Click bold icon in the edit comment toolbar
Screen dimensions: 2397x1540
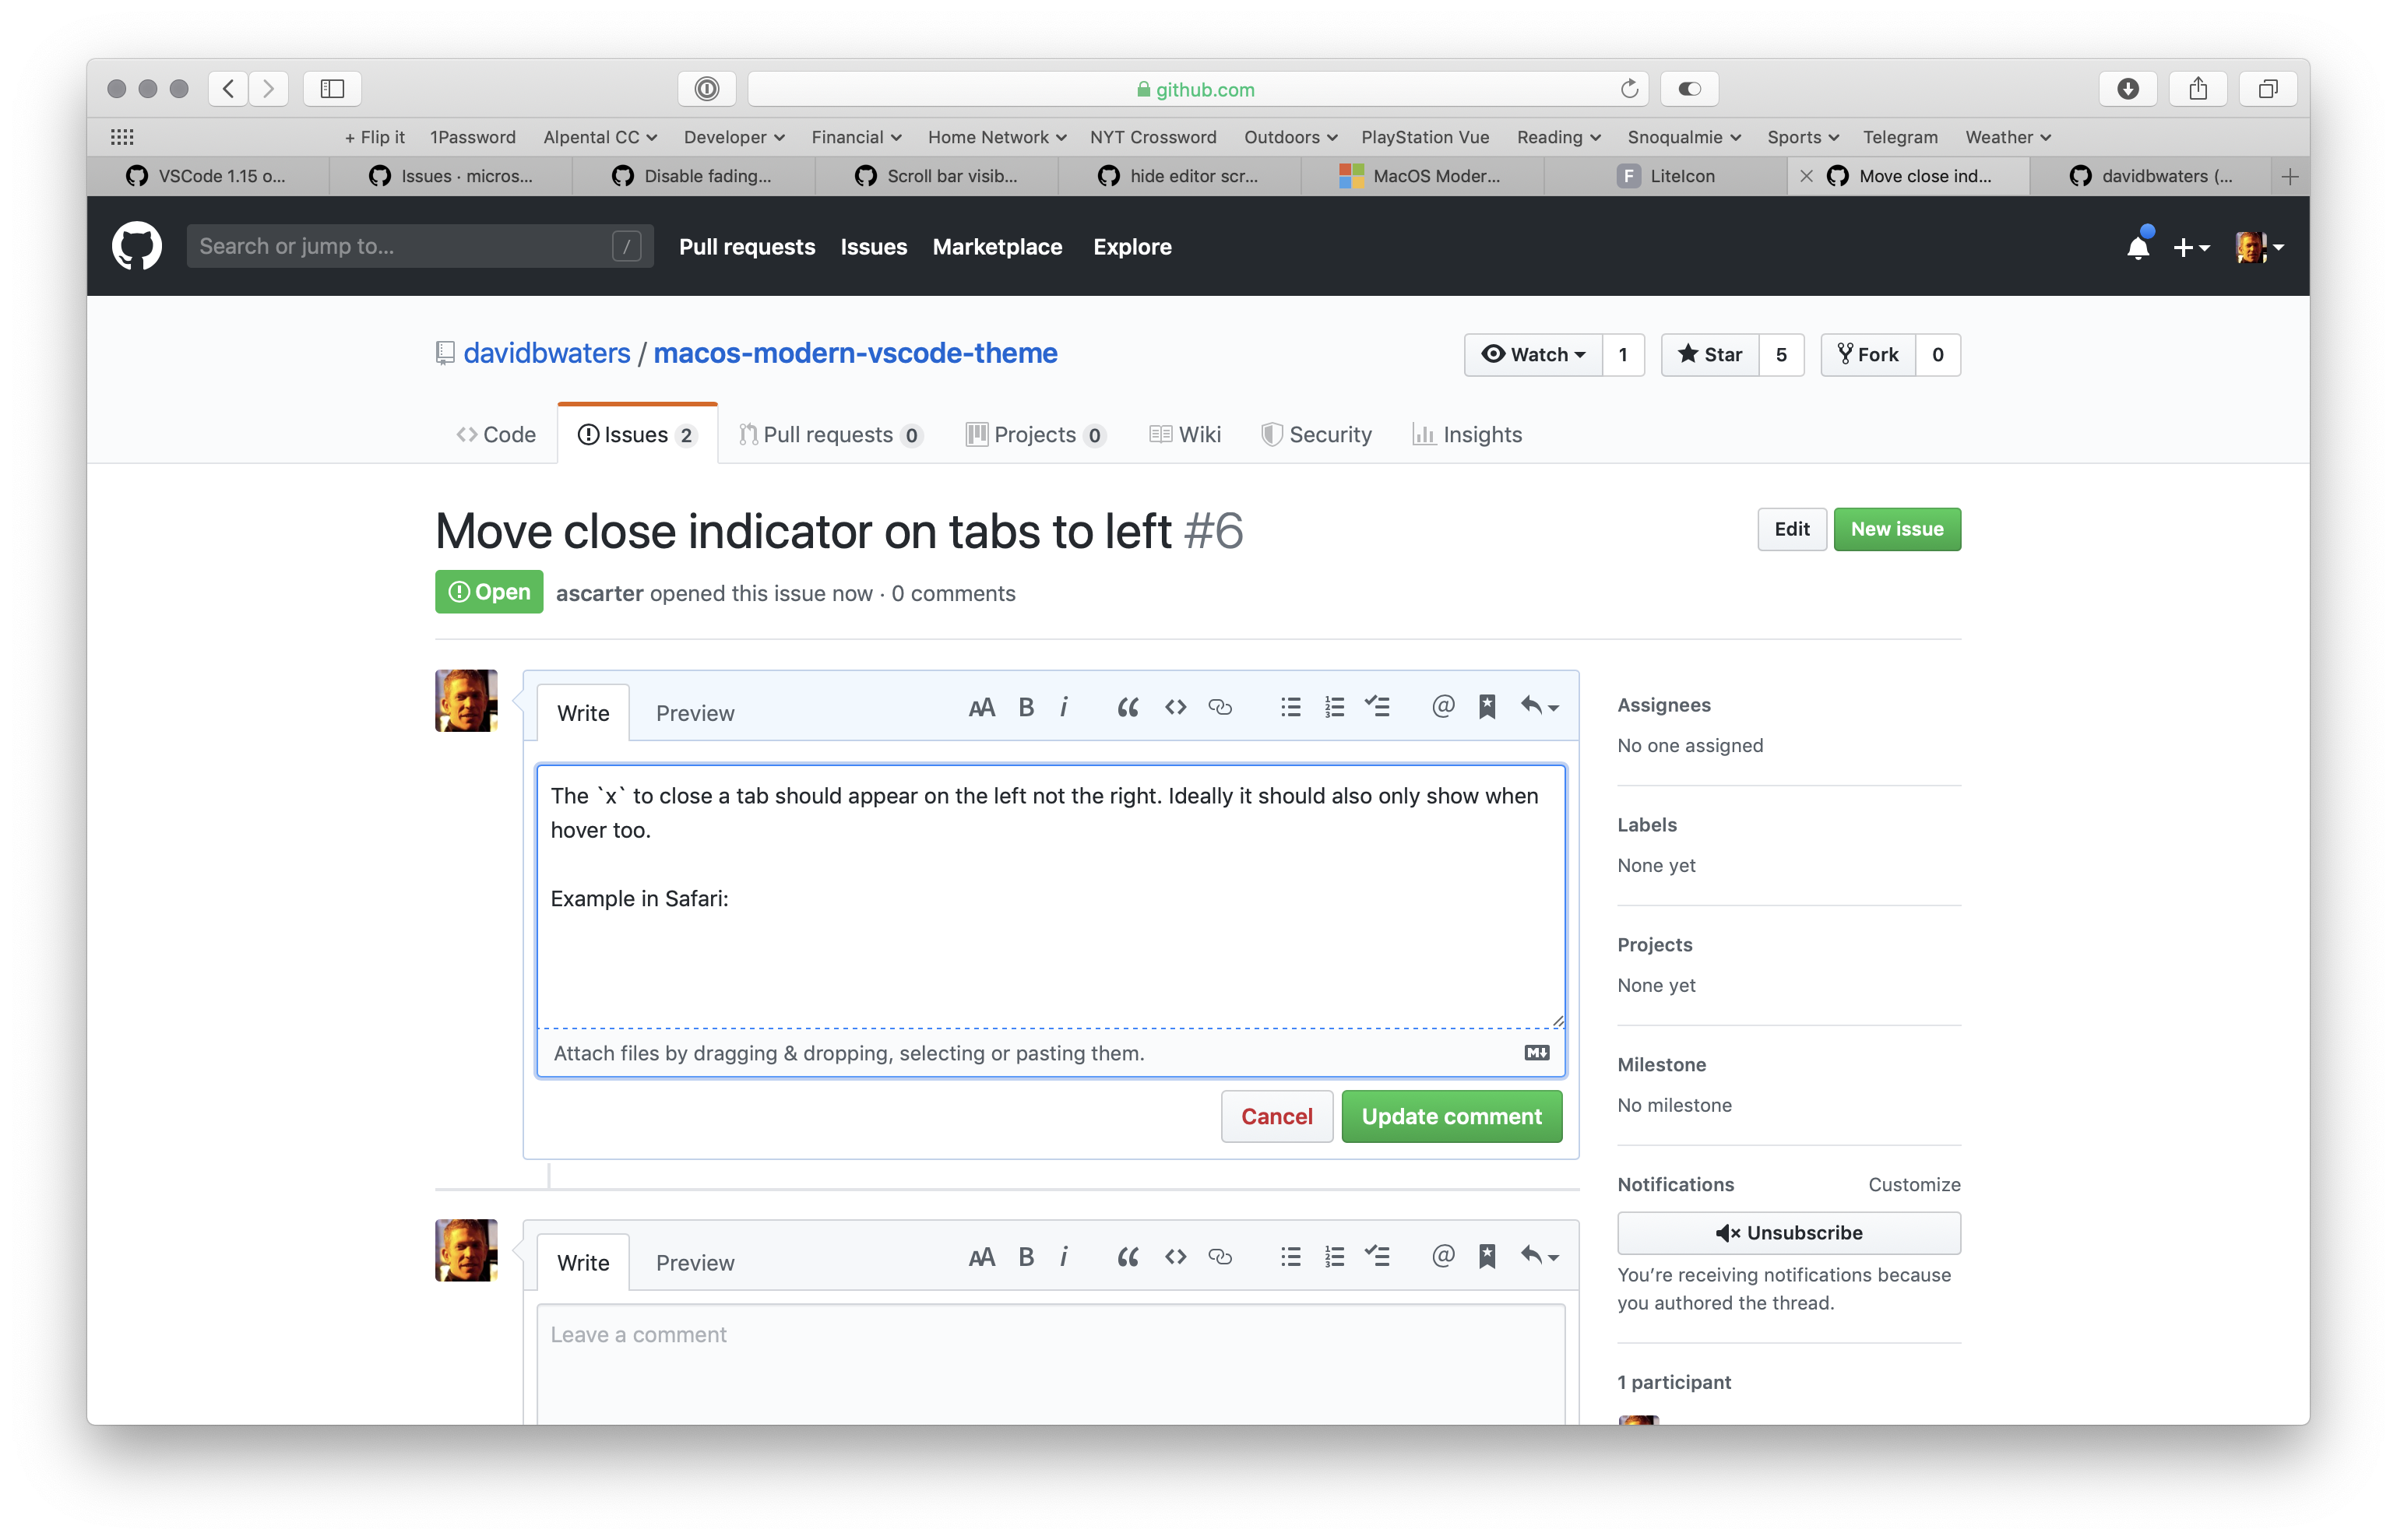click(1026, 707)
